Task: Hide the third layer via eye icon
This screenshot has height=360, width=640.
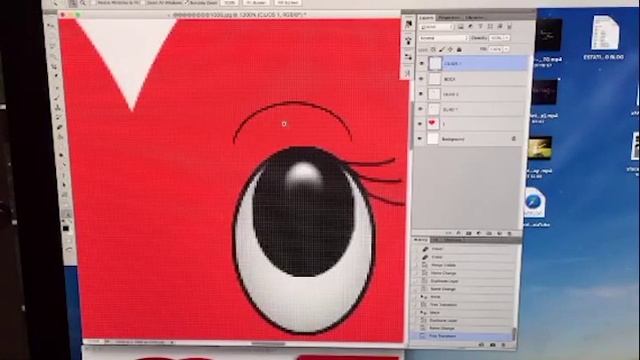Action: (421, 94)
